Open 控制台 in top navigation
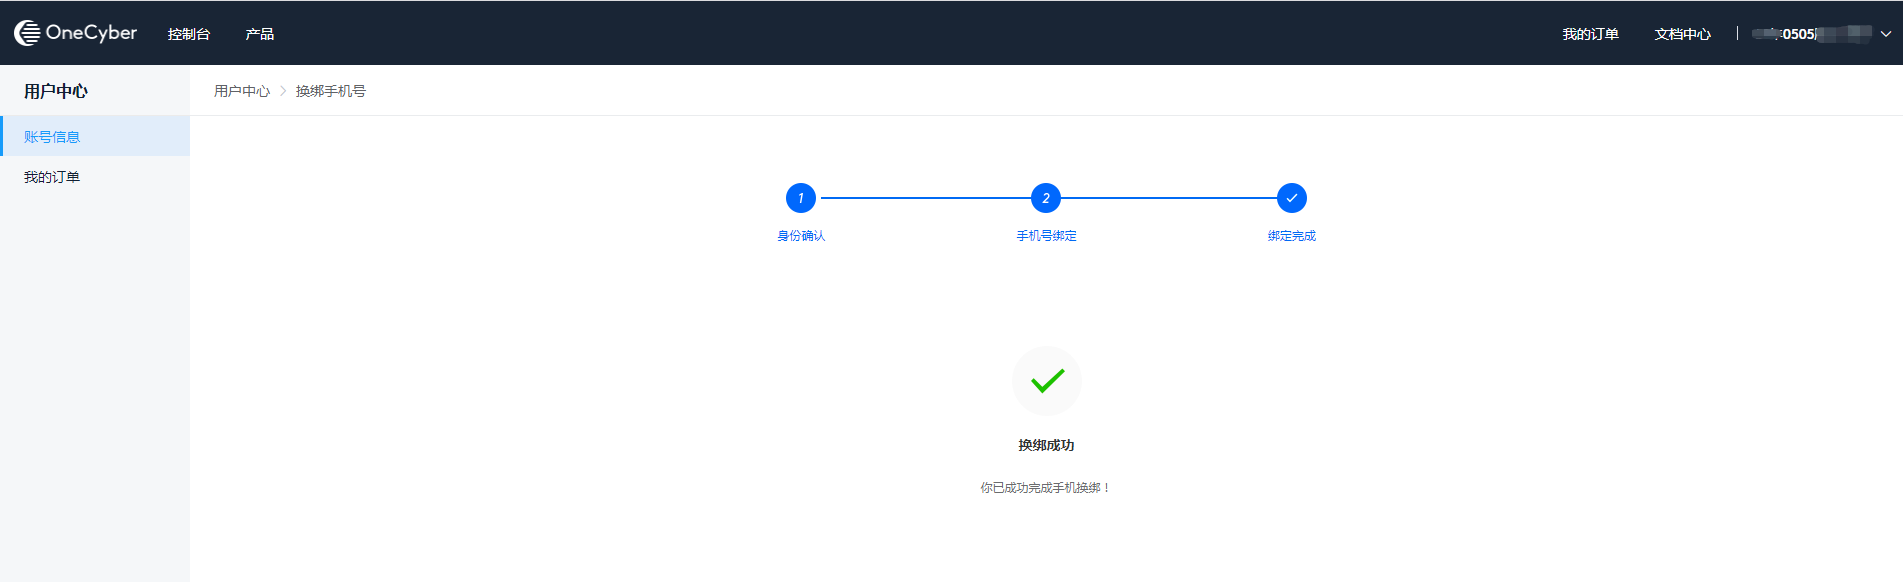The image size is (1903, 582). click(189, 34)
